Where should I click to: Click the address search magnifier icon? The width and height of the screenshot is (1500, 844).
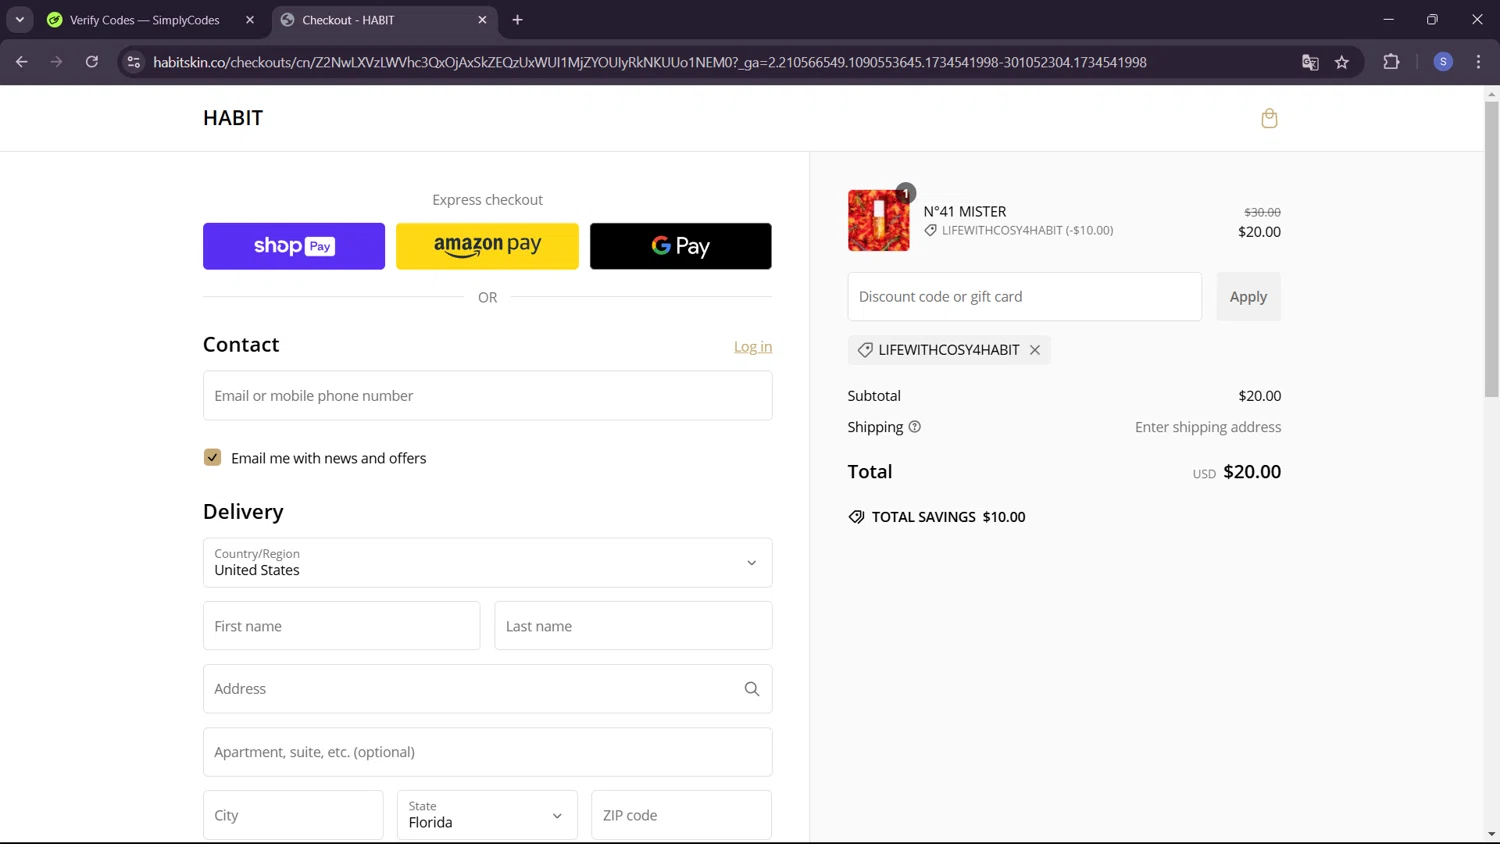tap(752, 689)
